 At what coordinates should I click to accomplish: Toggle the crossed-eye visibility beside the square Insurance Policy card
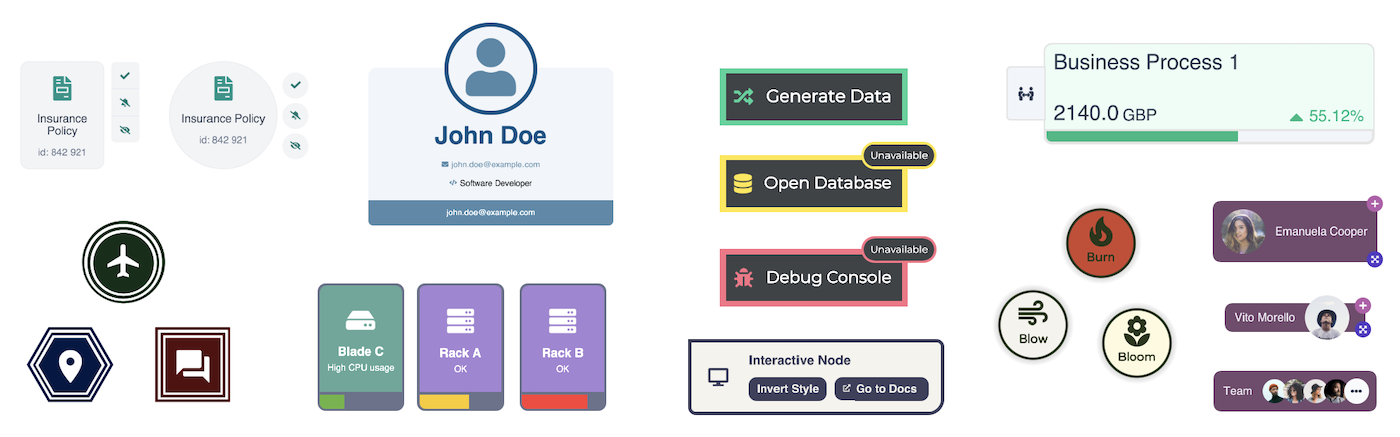click(x=125, y=130)
